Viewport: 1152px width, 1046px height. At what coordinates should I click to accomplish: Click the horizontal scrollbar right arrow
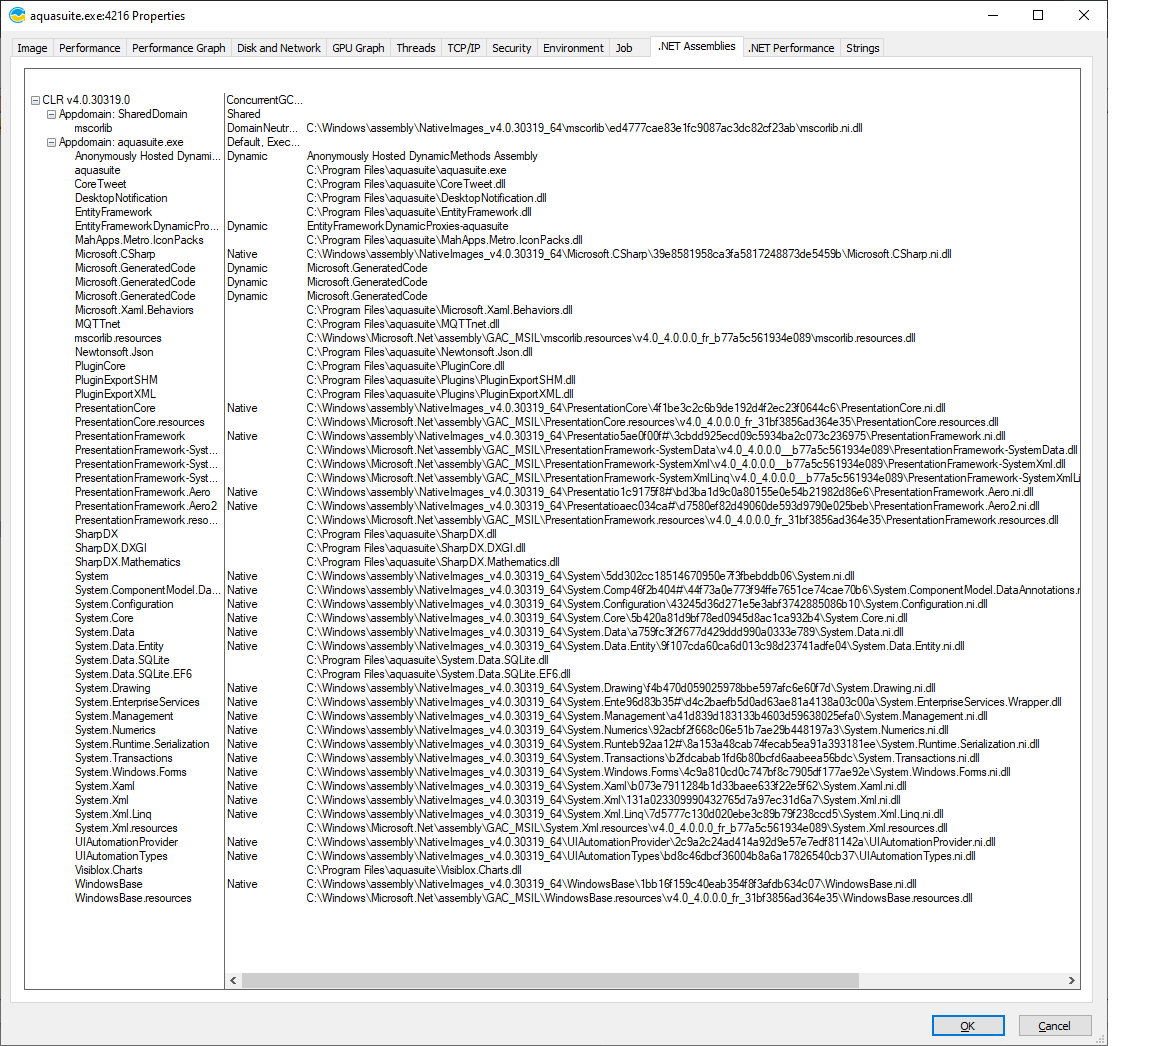(1071, 981)
